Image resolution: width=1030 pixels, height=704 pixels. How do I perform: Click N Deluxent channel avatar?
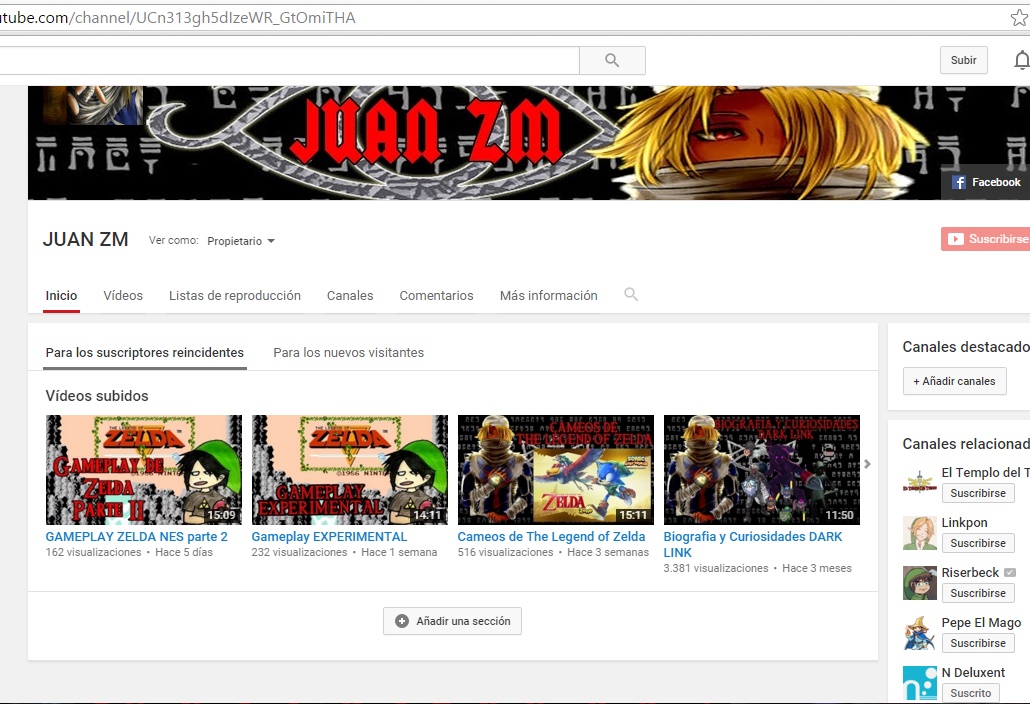(920, 683)
